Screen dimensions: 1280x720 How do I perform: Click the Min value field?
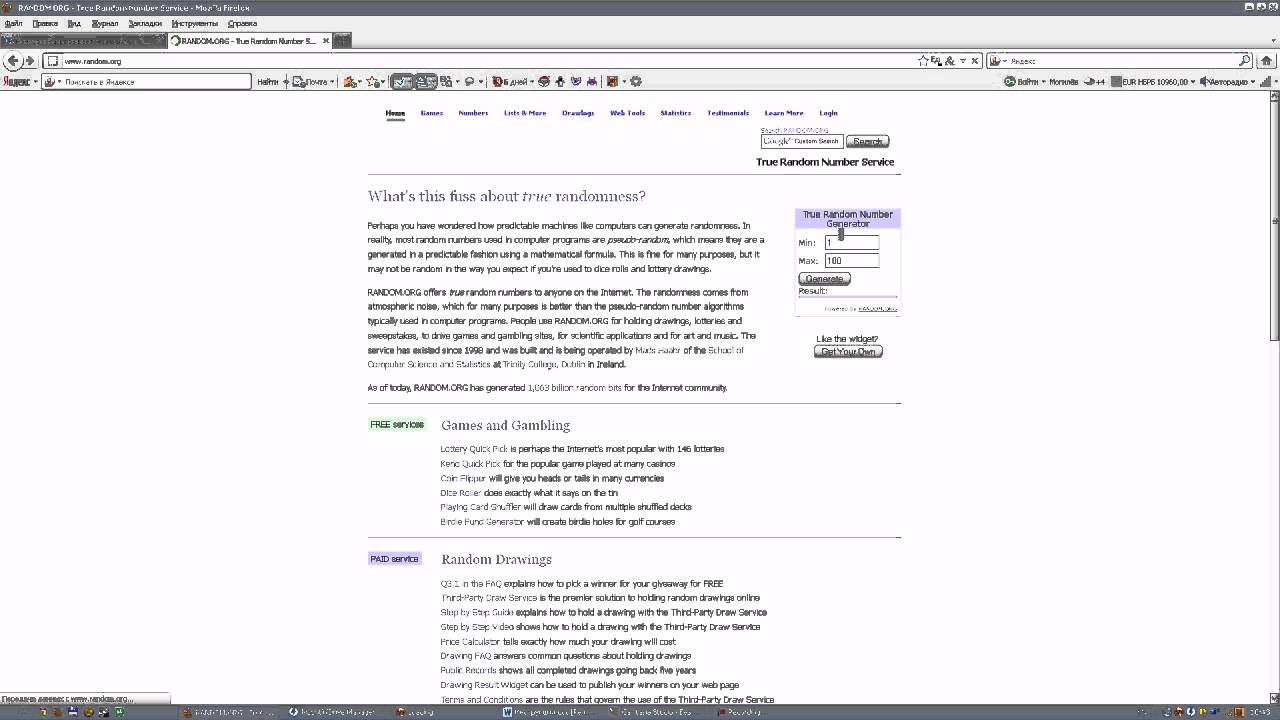point(852,242)
